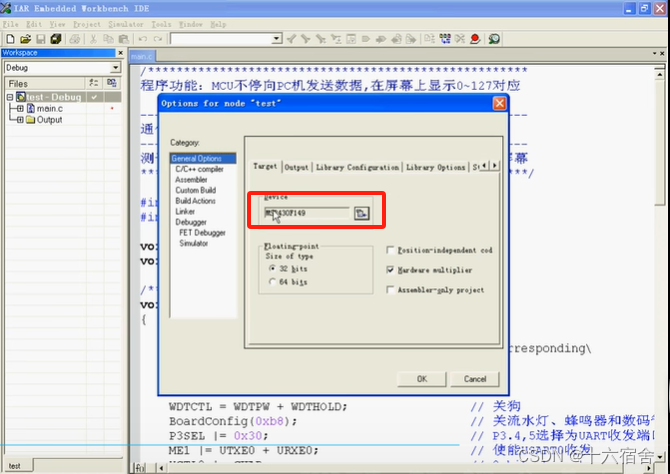The width and height of the screenshot is (670, 474).
Task: Close the Workspace panel
Action: (x=120, y=53)
